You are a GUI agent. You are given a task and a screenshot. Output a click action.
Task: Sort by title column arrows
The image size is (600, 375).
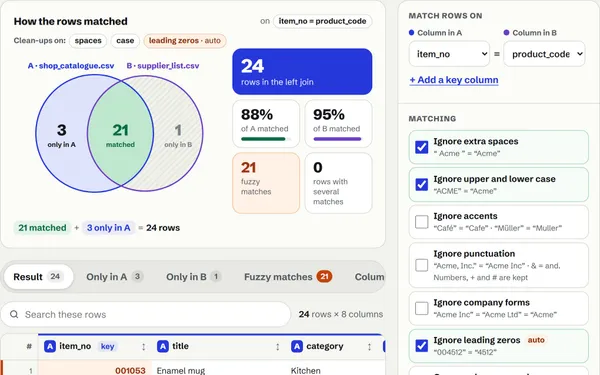(277, 347)
